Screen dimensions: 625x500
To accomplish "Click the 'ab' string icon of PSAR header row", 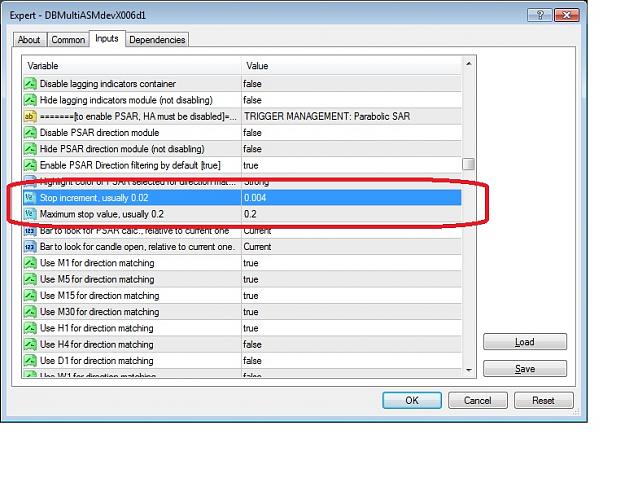I will click(30, 116).
